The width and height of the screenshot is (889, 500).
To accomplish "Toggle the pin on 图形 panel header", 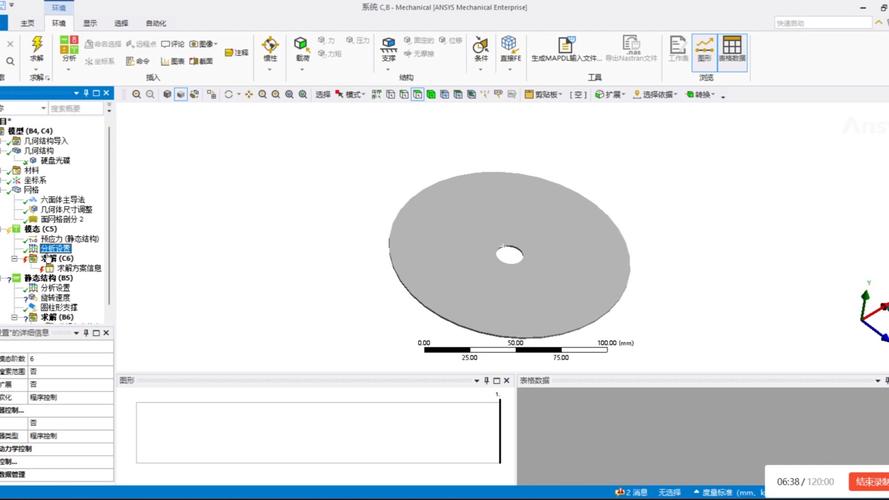I will click(487, 381).
